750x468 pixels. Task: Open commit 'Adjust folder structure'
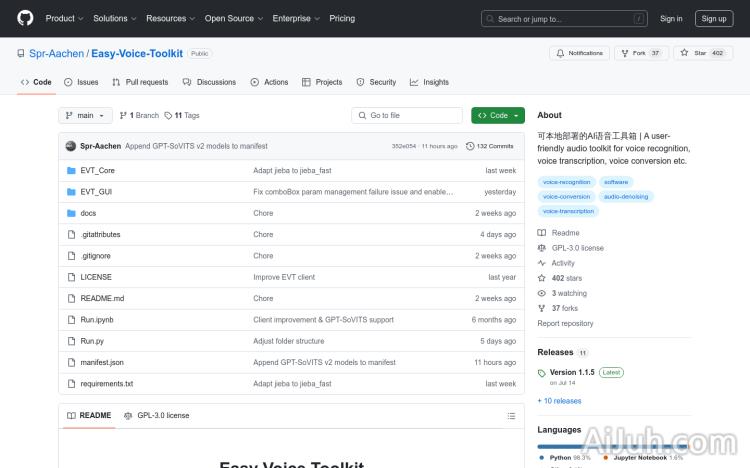coord(288,341)
